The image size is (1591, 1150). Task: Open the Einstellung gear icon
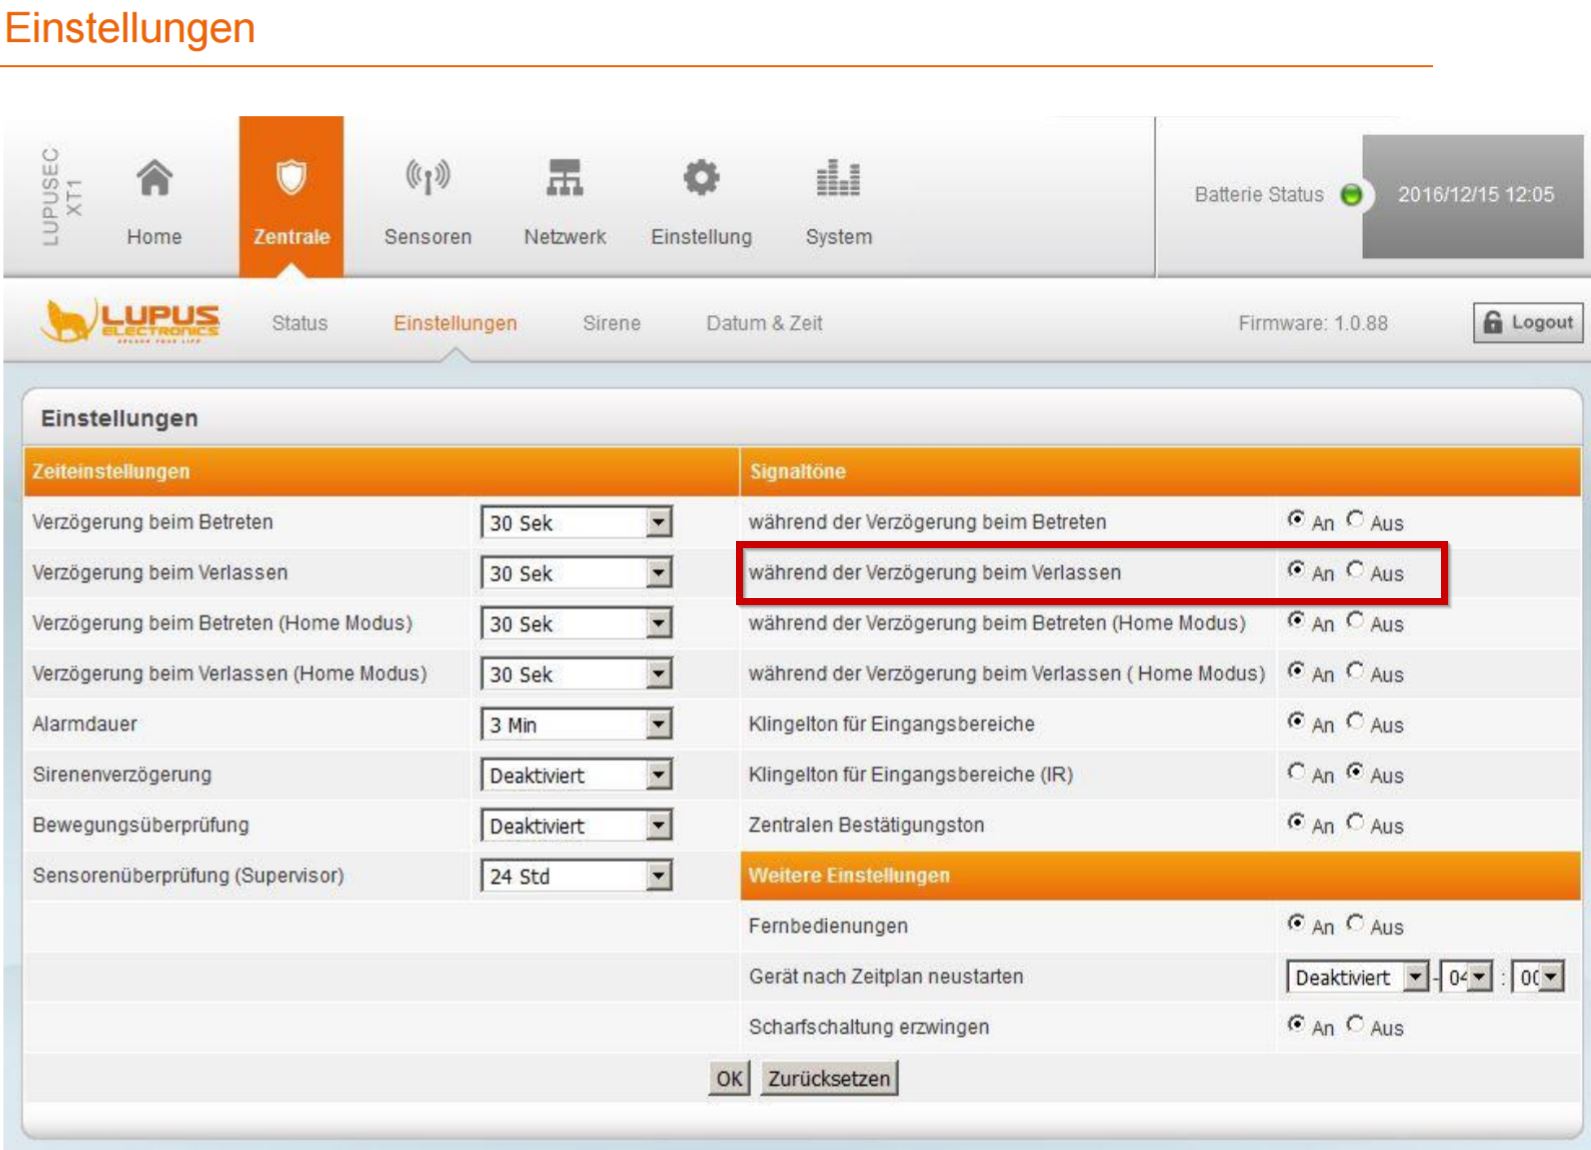tap(701, 179)
